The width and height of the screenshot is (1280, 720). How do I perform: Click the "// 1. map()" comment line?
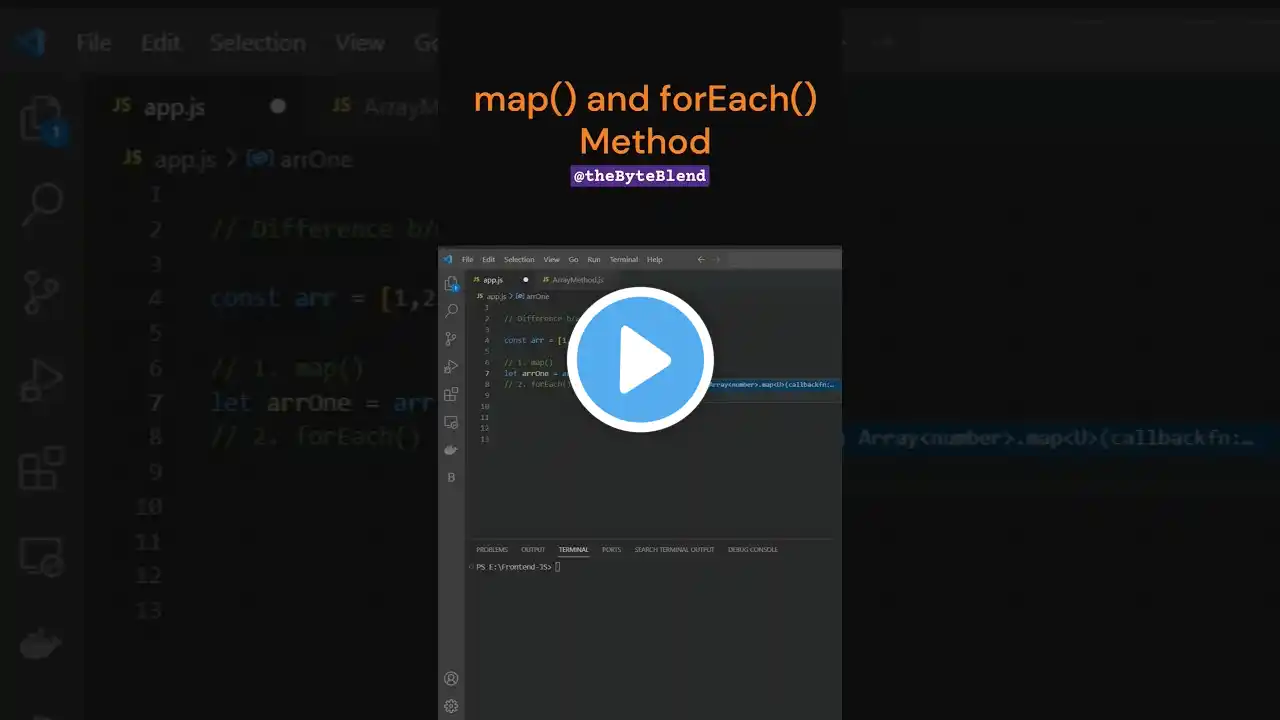[x=529, y=362]
